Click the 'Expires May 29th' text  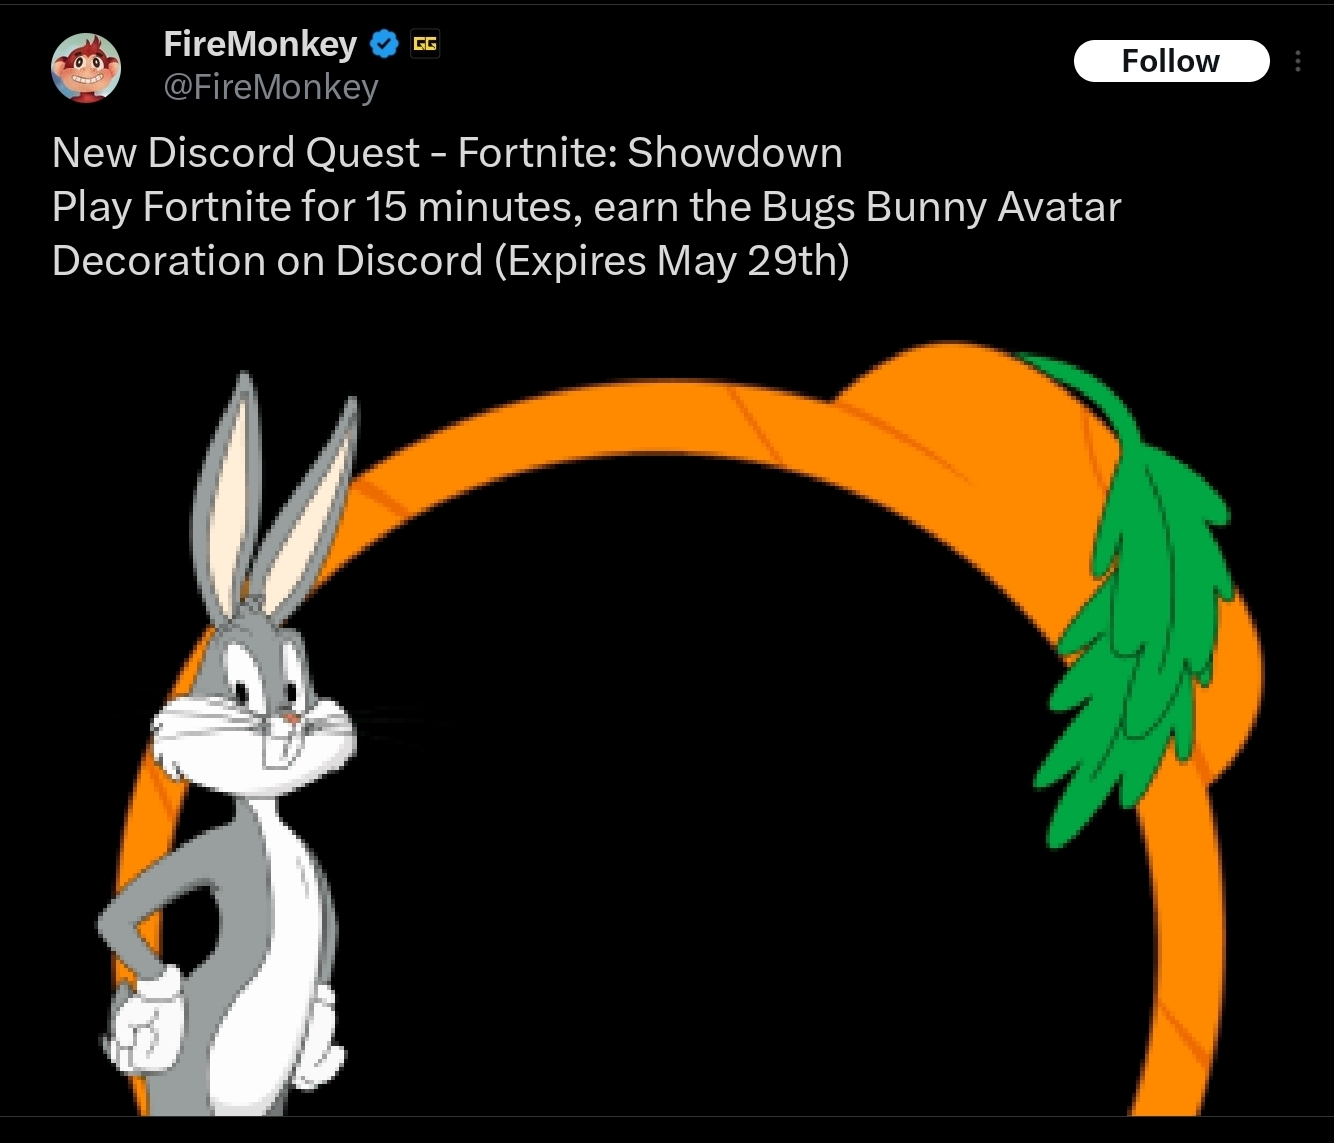[x=672, y=261]
